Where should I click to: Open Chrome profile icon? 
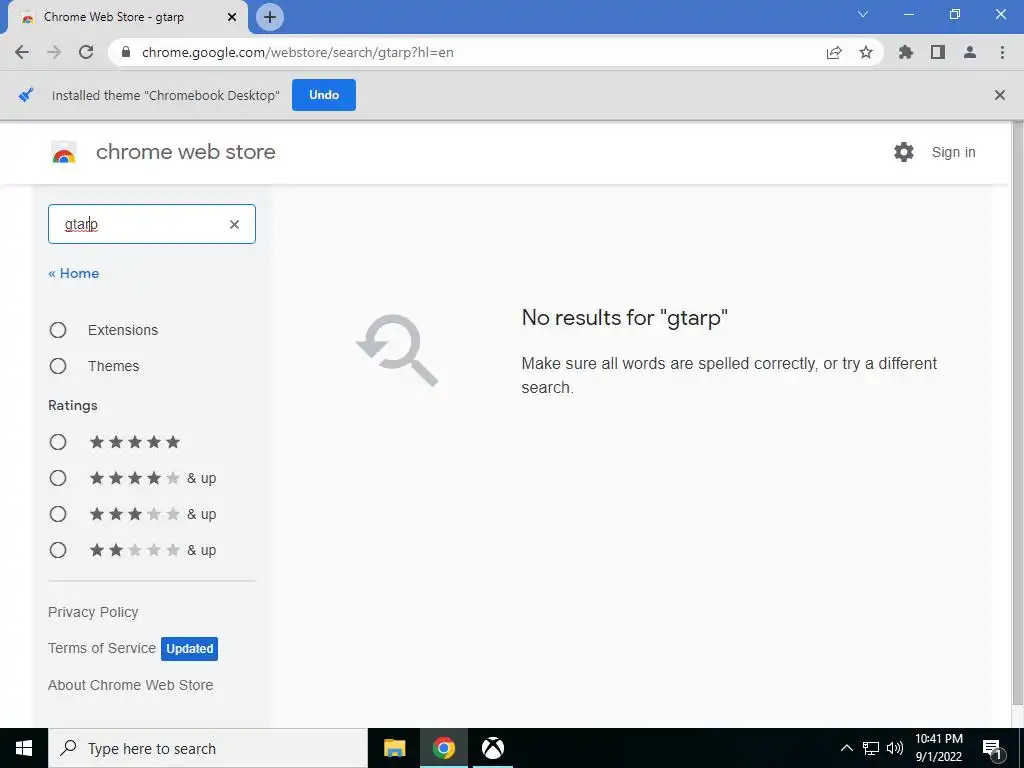coord(970,52)
